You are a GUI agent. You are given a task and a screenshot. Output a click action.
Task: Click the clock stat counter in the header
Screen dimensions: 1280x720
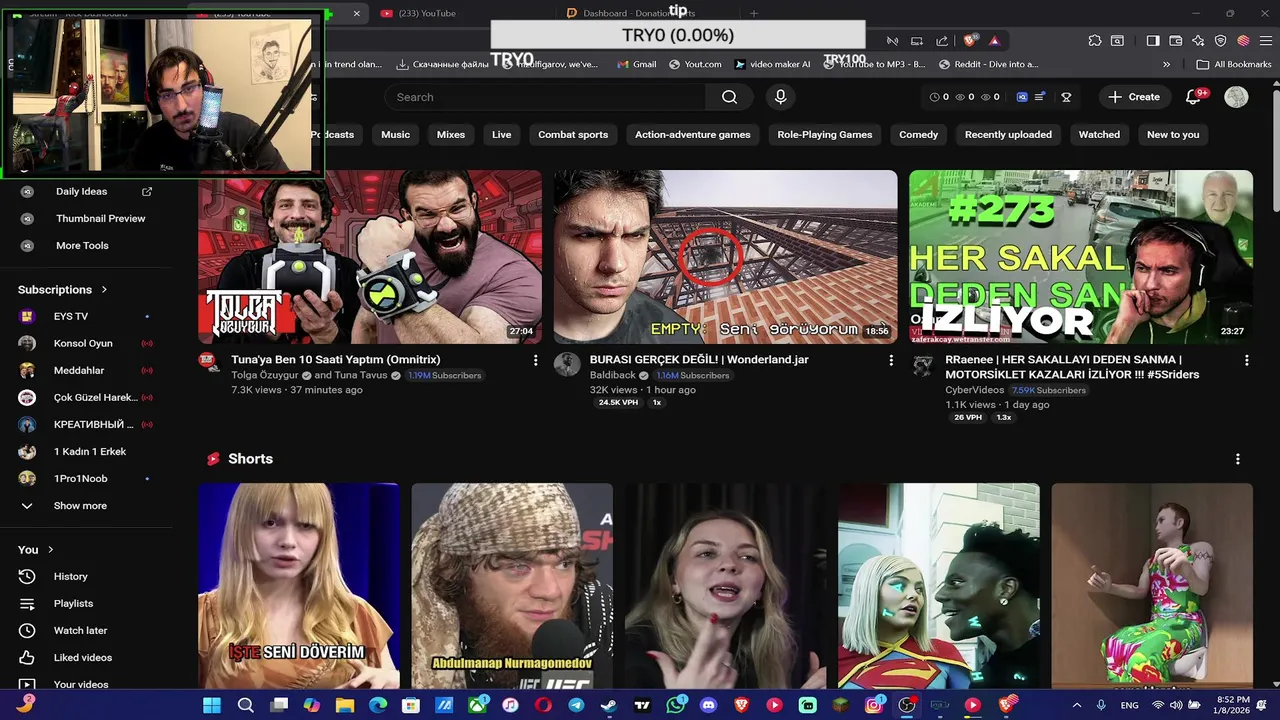939,97
